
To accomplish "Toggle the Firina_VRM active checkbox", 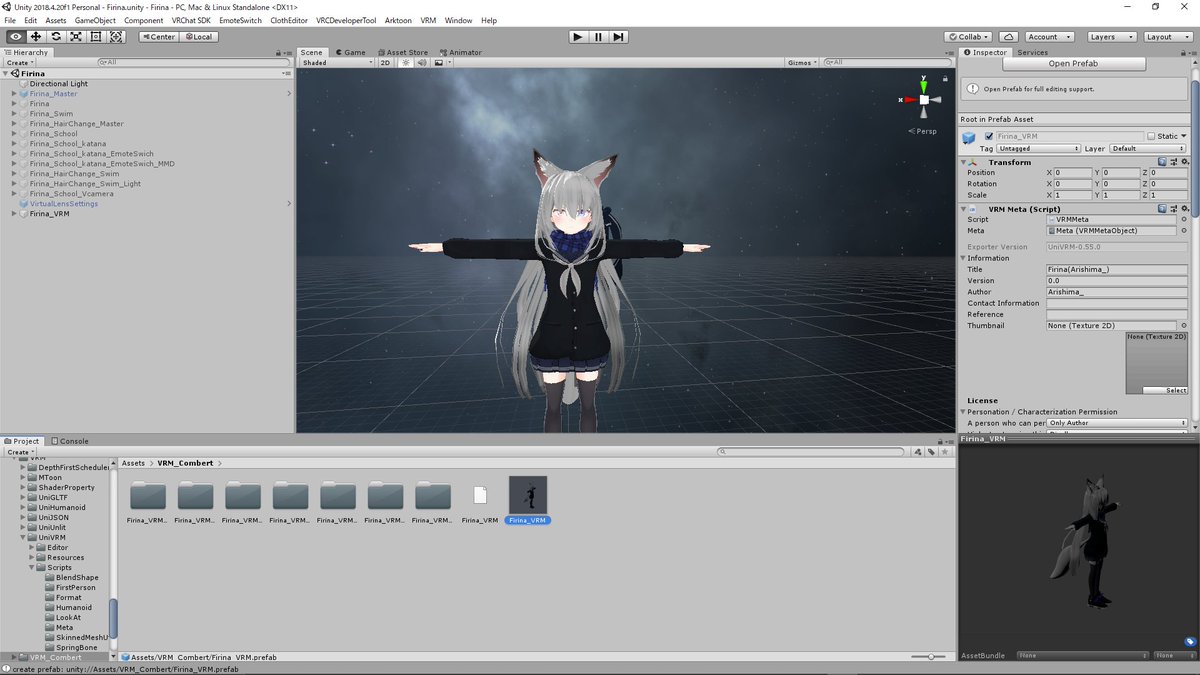I will click(989, 136).
